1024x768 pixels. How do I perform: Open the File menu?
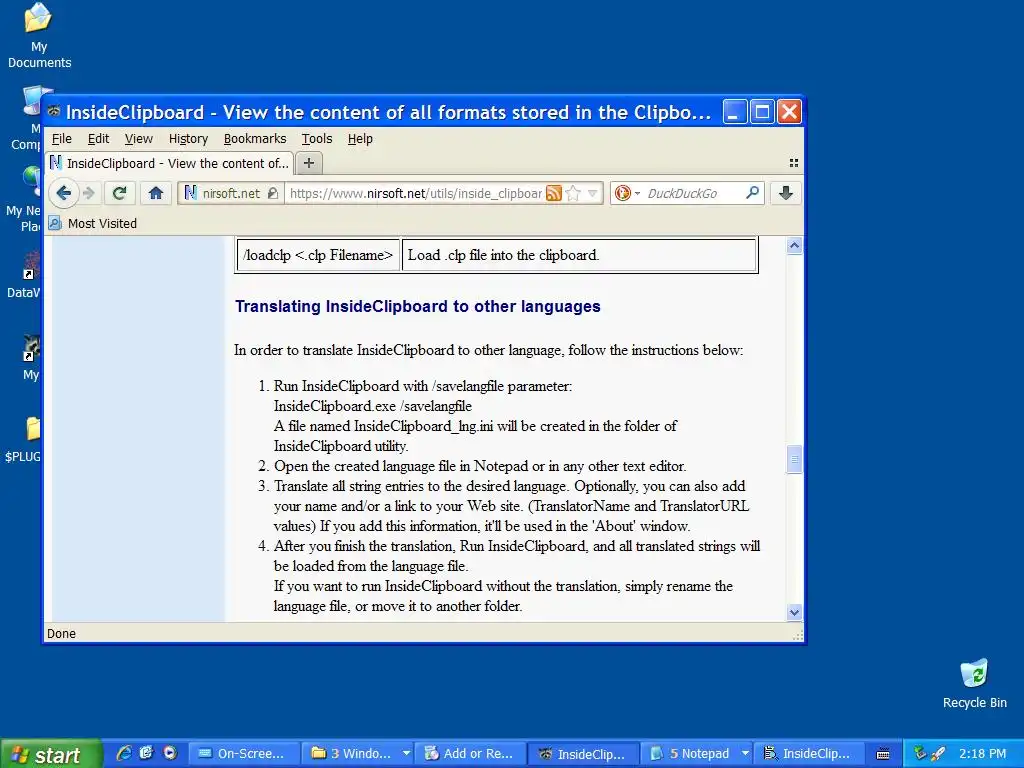[x=61, y=138]
